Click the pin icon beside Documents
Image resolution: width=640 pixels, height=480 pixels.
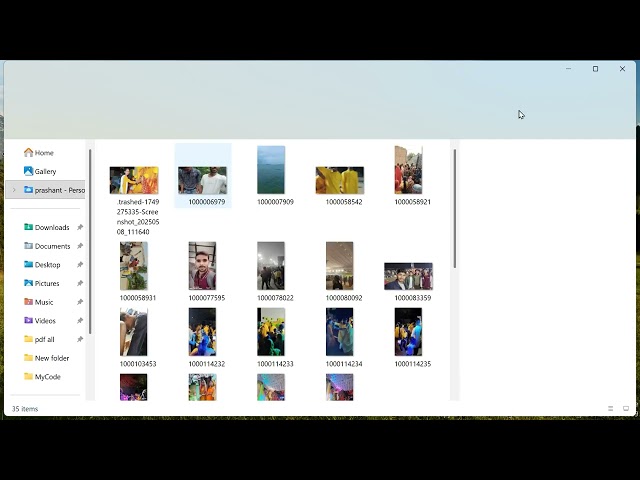coord(80,246)
